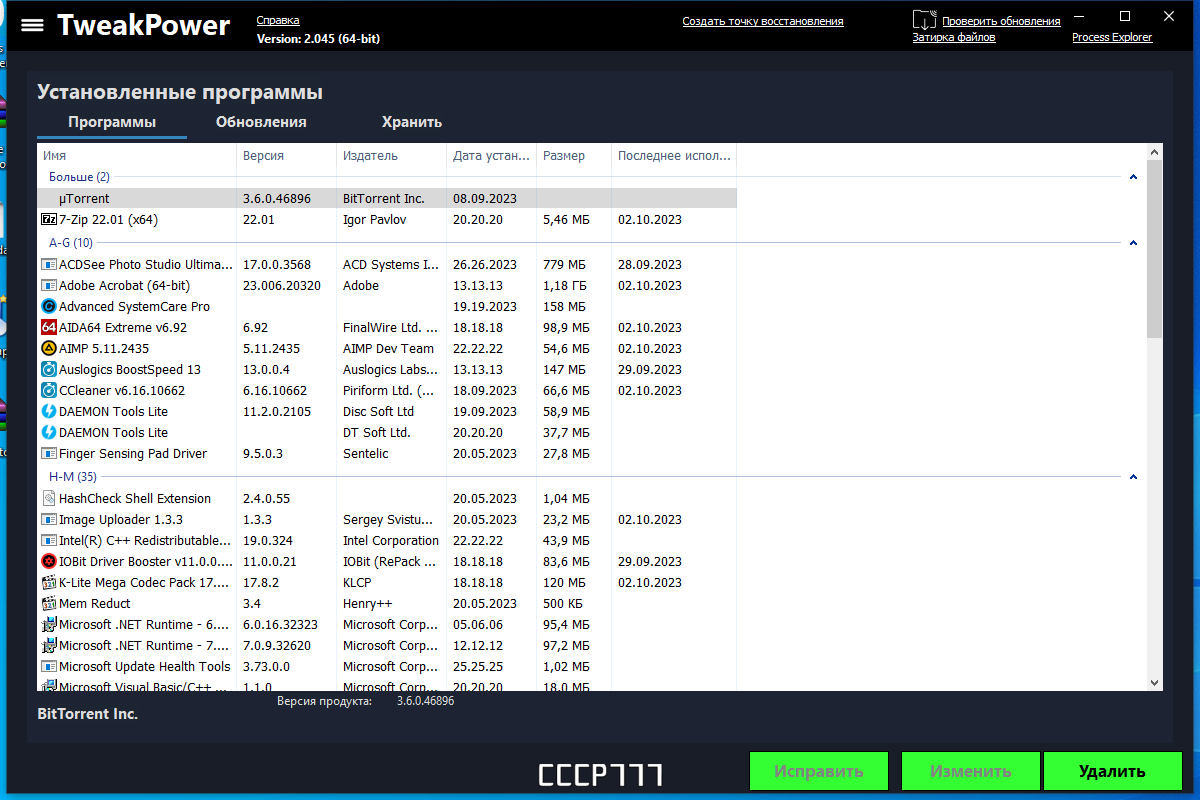Click the scrollbar down arrow
The height and width of the screenshot is (800, 1200).
coord(1155,682)
